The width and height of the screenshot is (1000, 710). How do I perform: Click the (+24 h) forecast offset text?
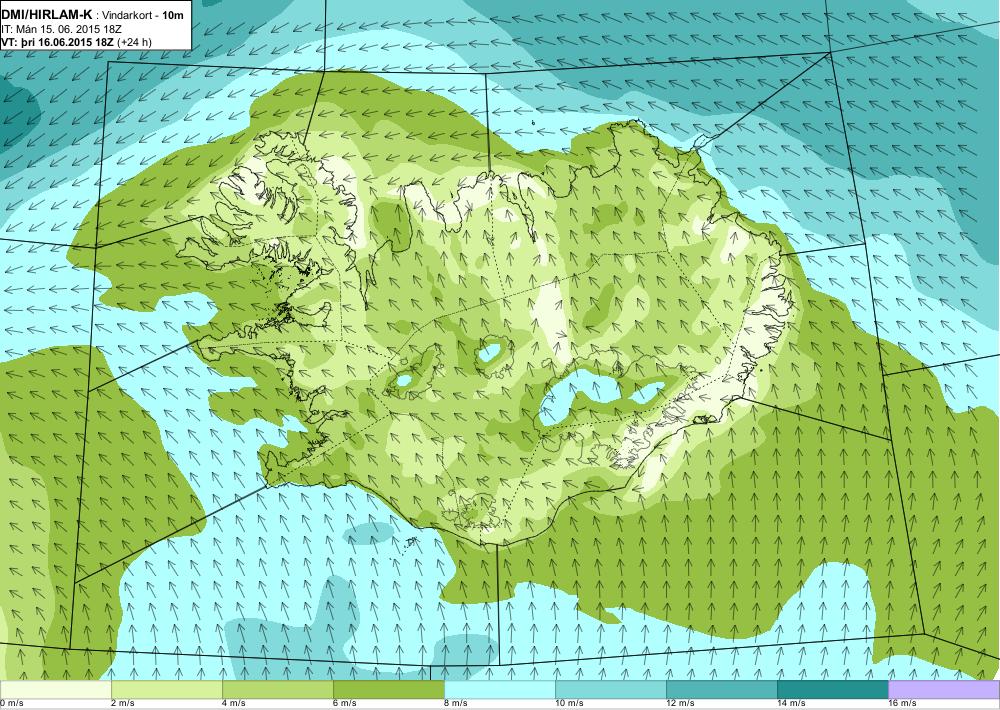pos(135,42)
